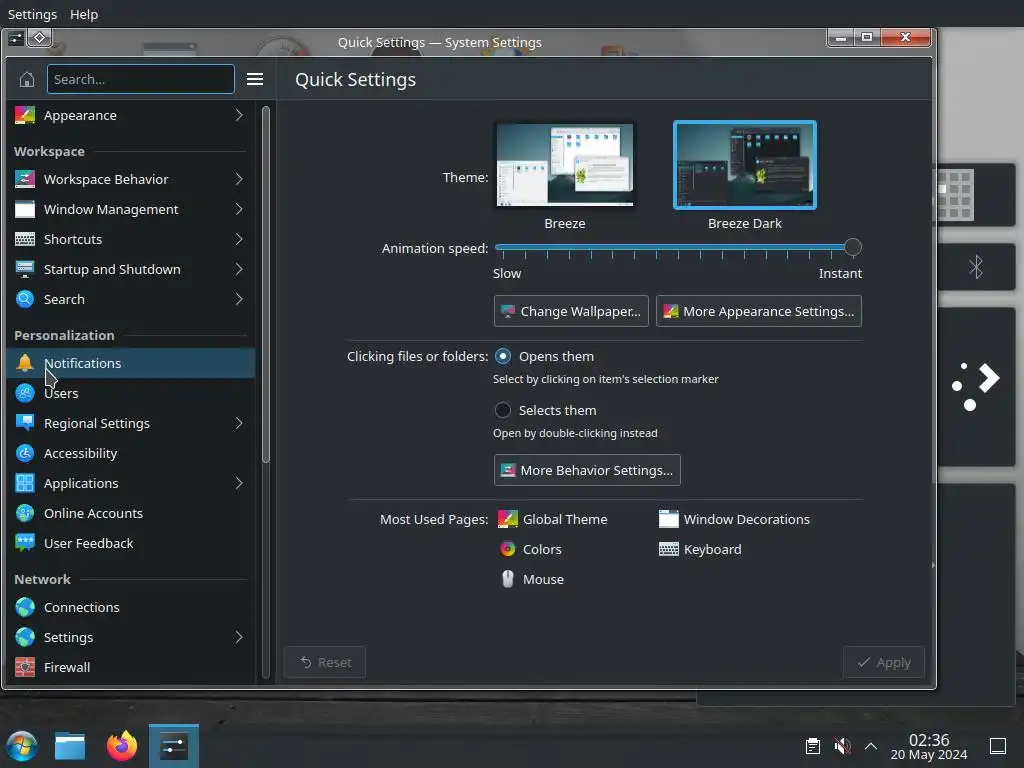1024x768 pixels.
Task: Select the "Selects them" radio button
Action: (503, 410)
